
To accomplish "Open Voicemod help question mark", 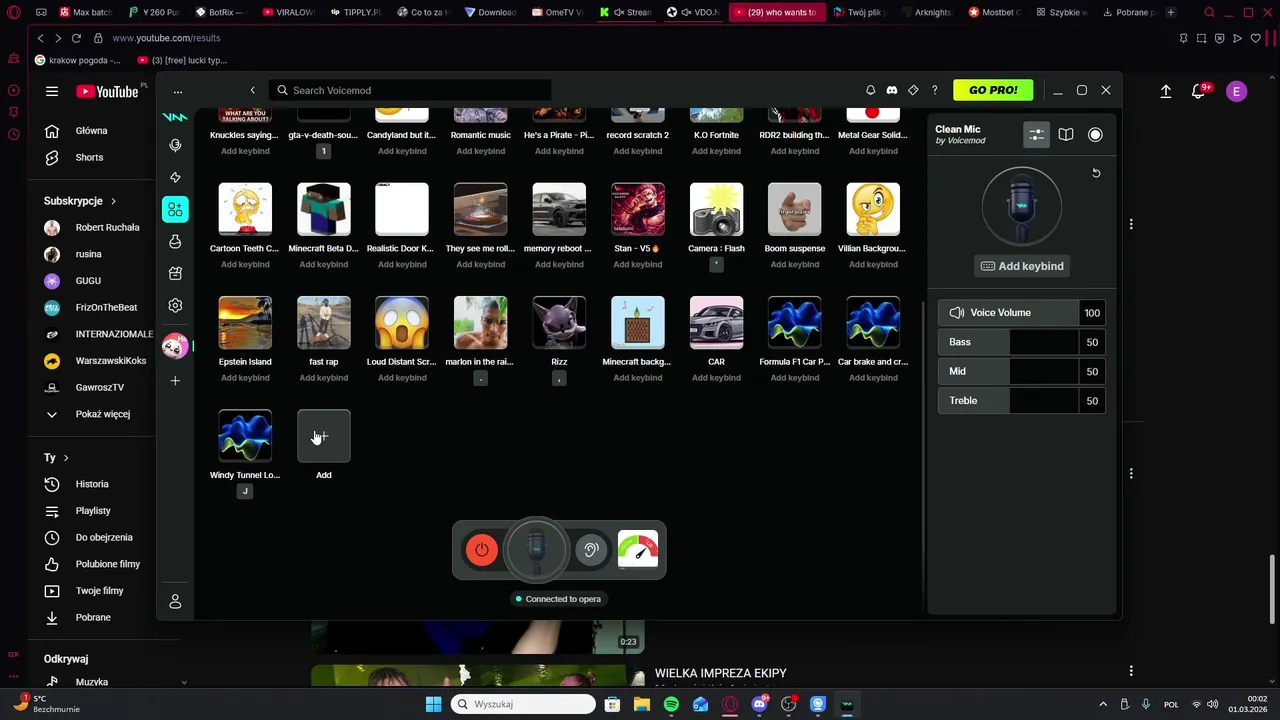I will [x=935, y=90].
